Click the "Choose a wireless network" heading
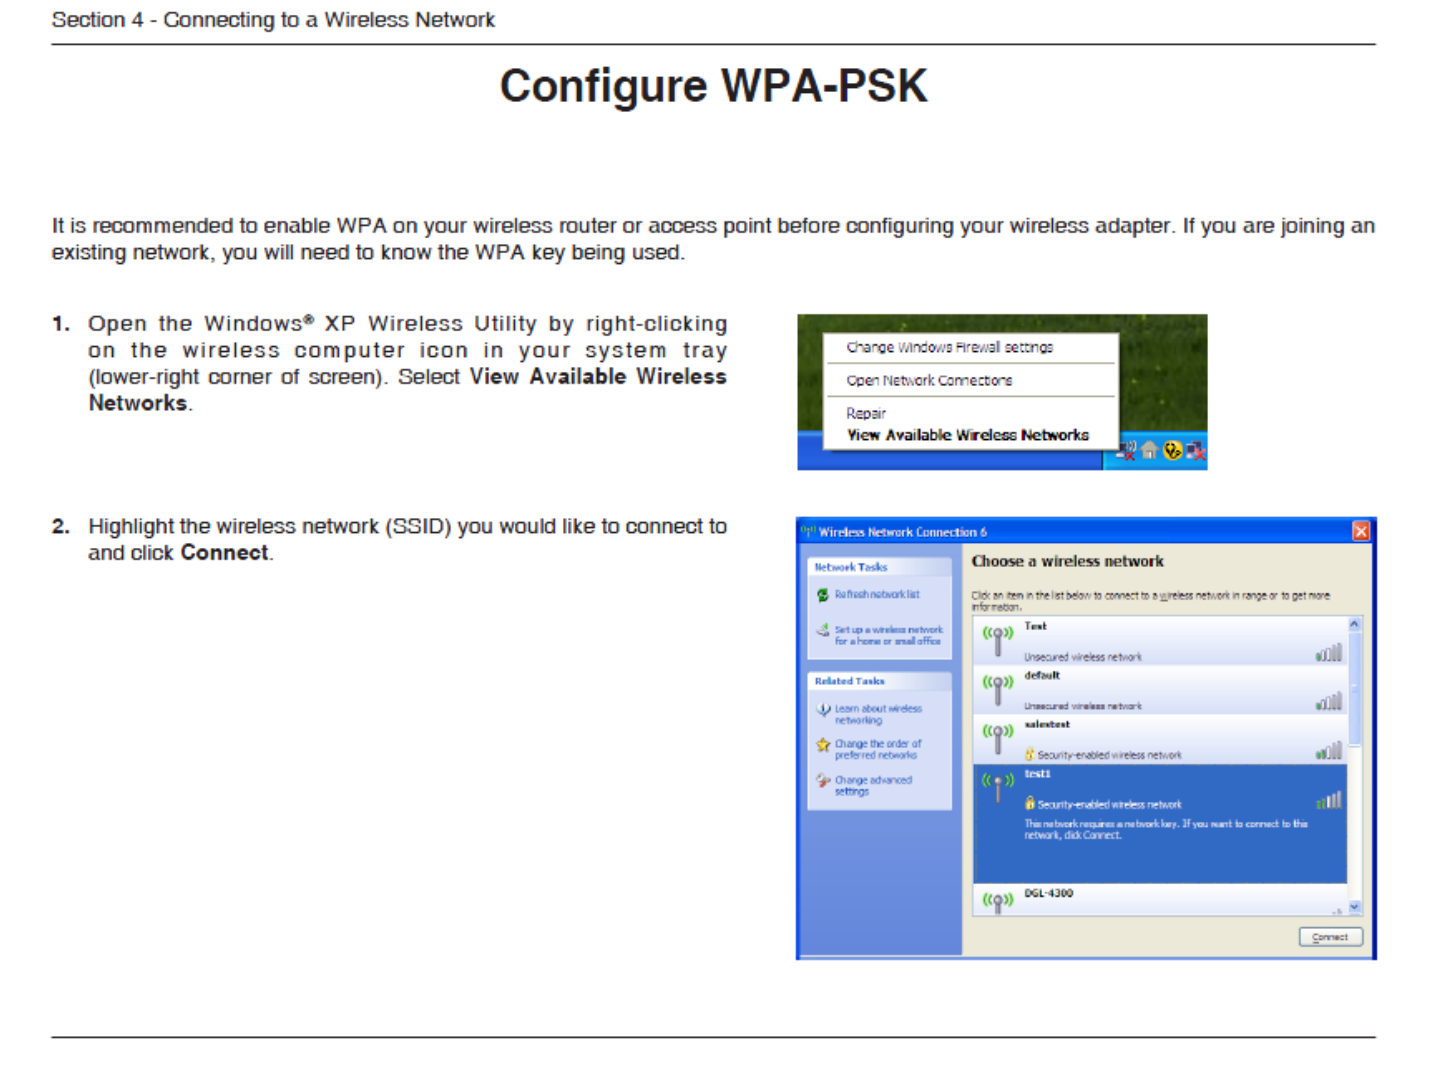The height and width of the screenshot is (1080, 1440). click(x=1068, y=562)
